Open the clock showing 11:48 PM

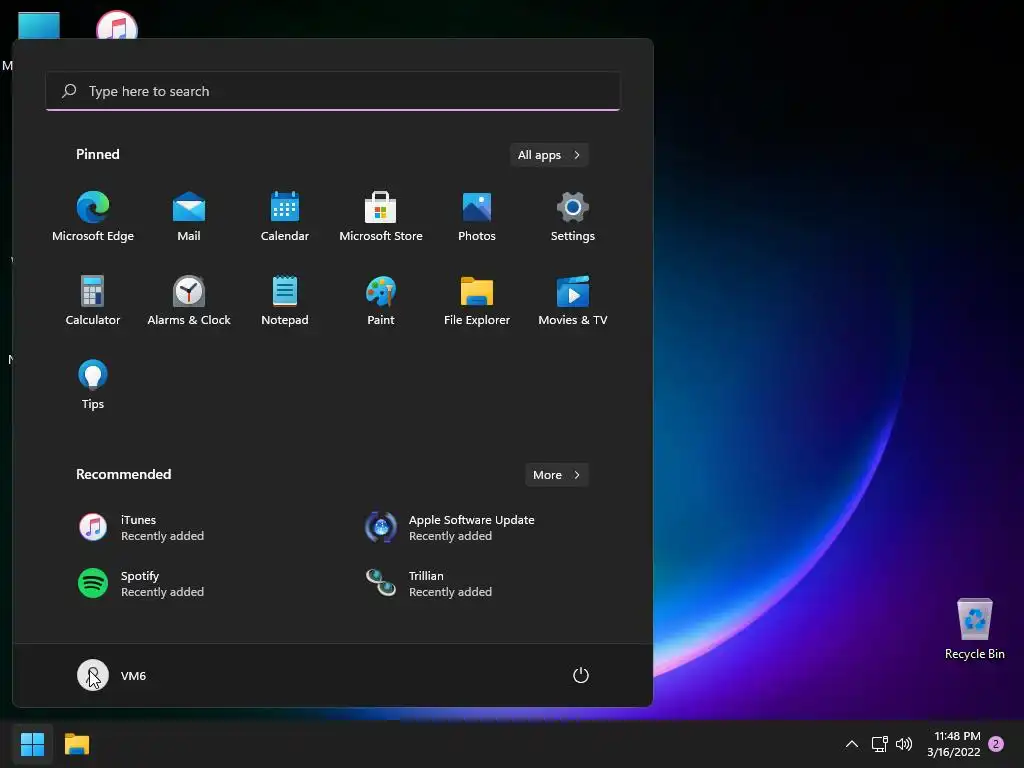coord(953,744)
